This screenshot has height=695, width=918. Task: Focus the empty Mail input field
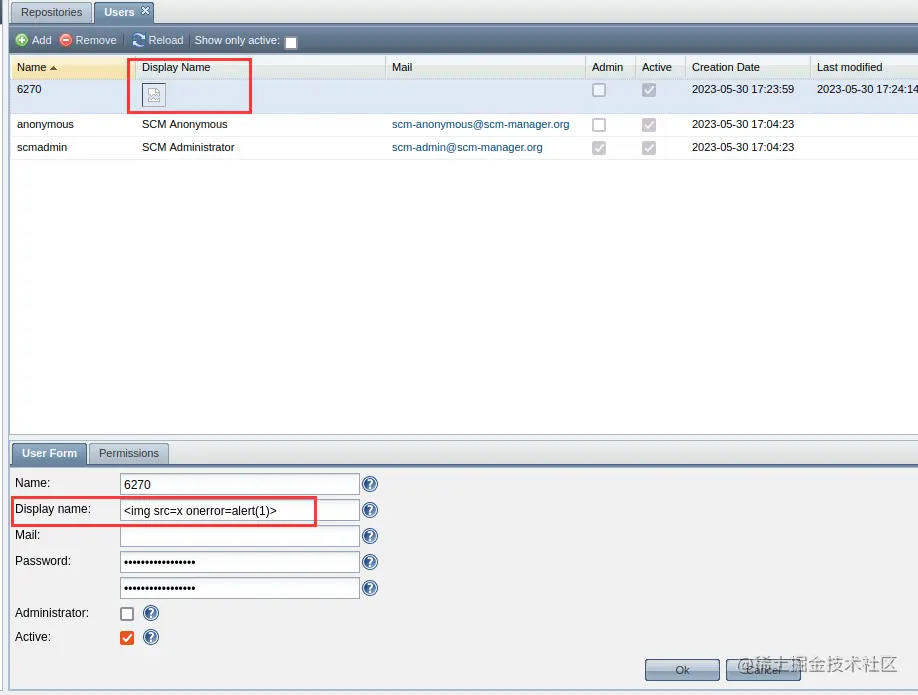[239, 536]
